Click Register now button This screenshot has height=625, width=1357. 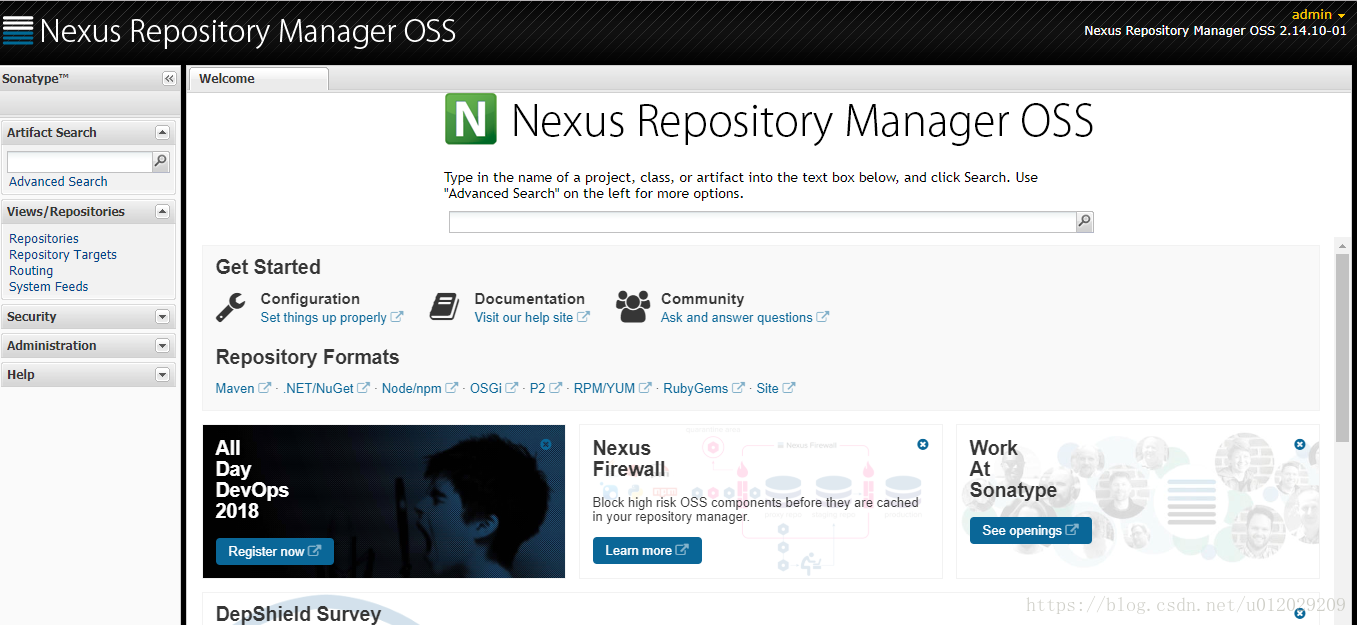click(x=275, y=551)
